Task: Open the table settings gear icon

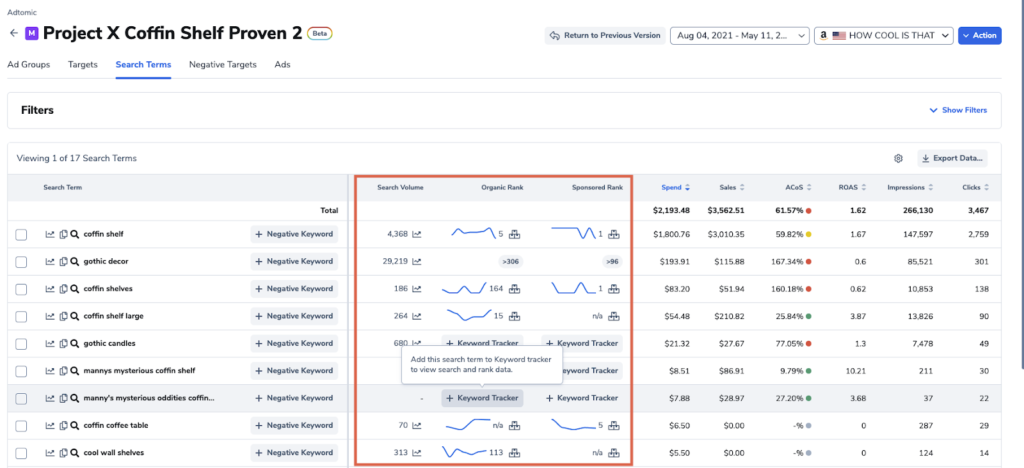Action: pos(898,158)
